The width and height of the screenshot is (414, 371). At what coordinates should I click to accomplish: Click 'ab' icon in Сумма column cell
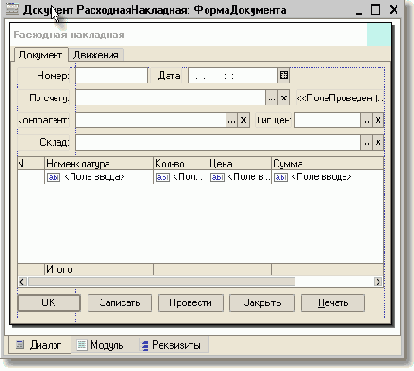pos(281,177)
